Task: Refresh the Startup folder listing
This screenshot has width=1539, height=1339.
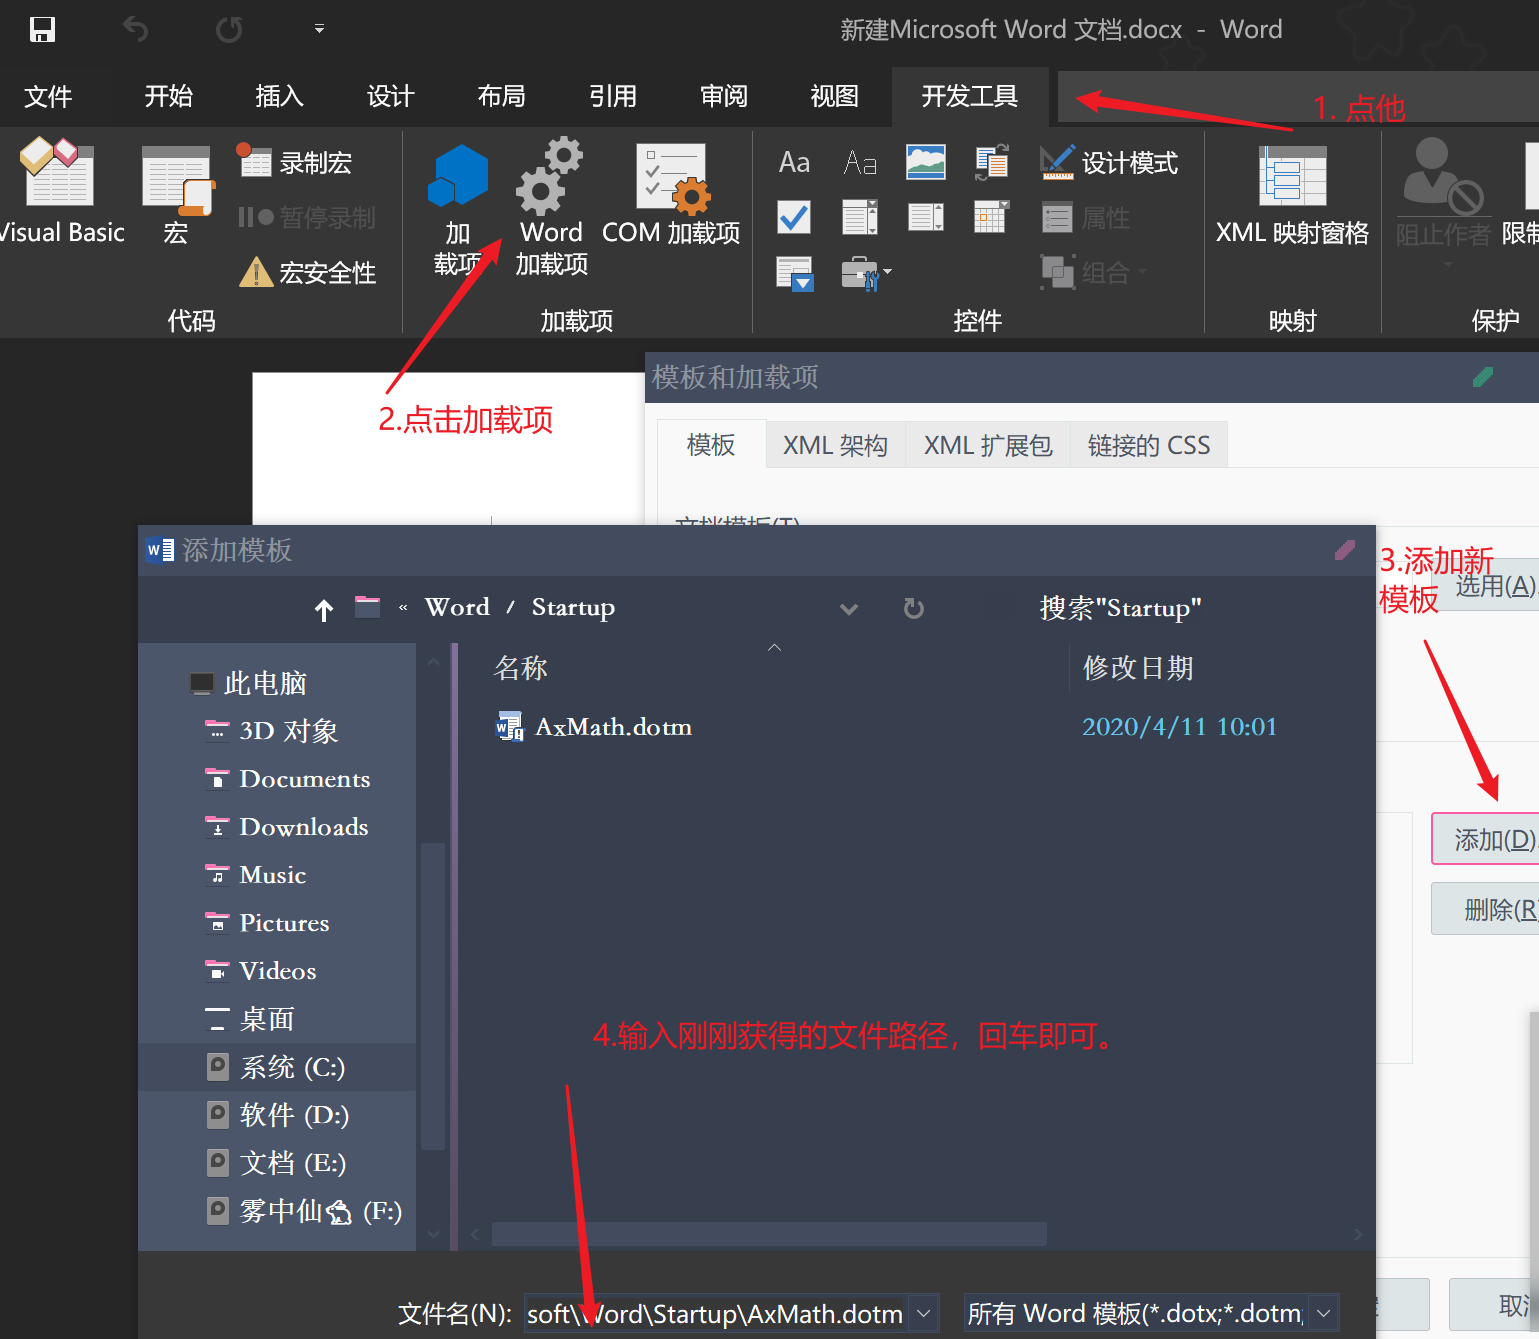Action: 914,608
